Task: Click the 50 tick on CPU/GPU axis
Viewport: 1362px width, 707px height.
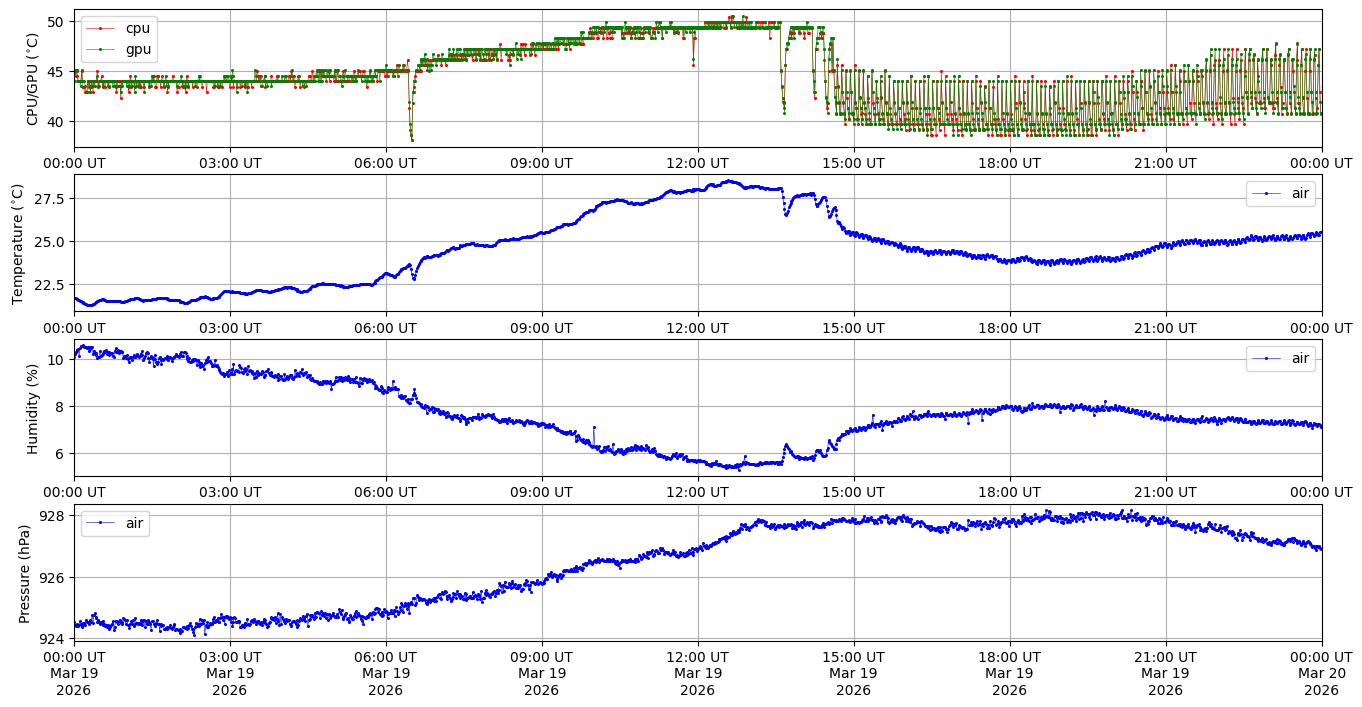Action: coord(55,22)
